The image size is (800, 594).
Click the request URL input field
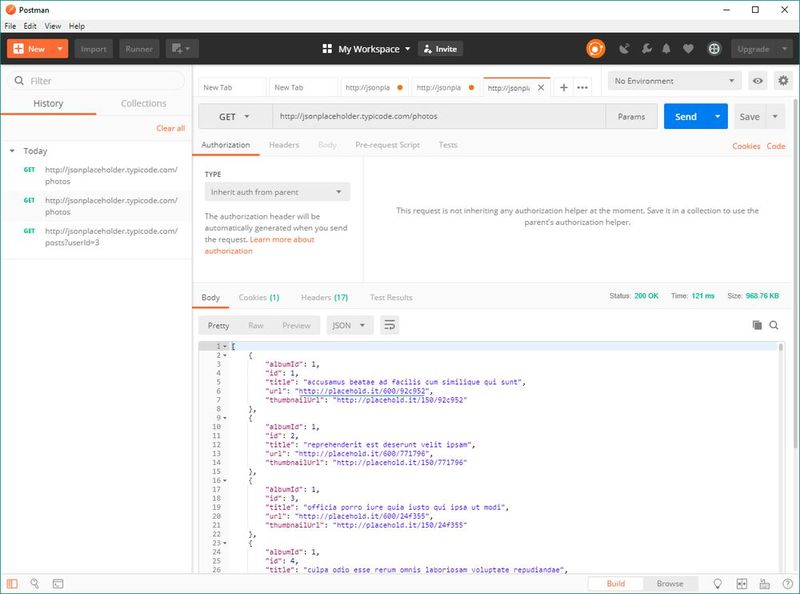pos(439,116)
